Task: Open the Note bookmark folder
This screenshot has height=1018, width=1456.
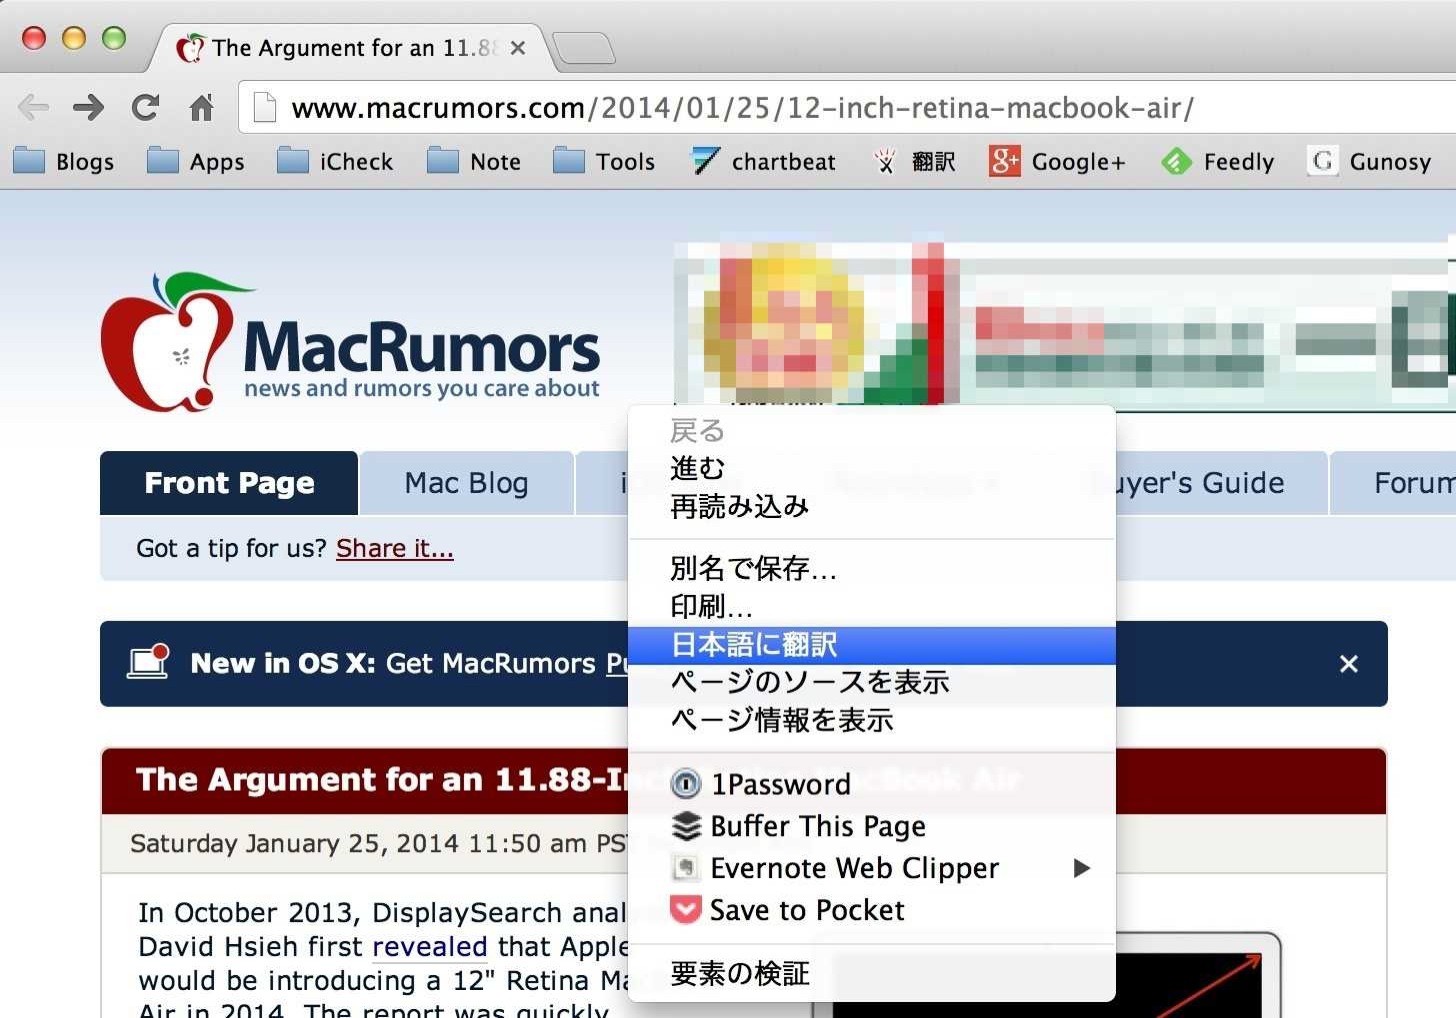Action: coord(474,161)
